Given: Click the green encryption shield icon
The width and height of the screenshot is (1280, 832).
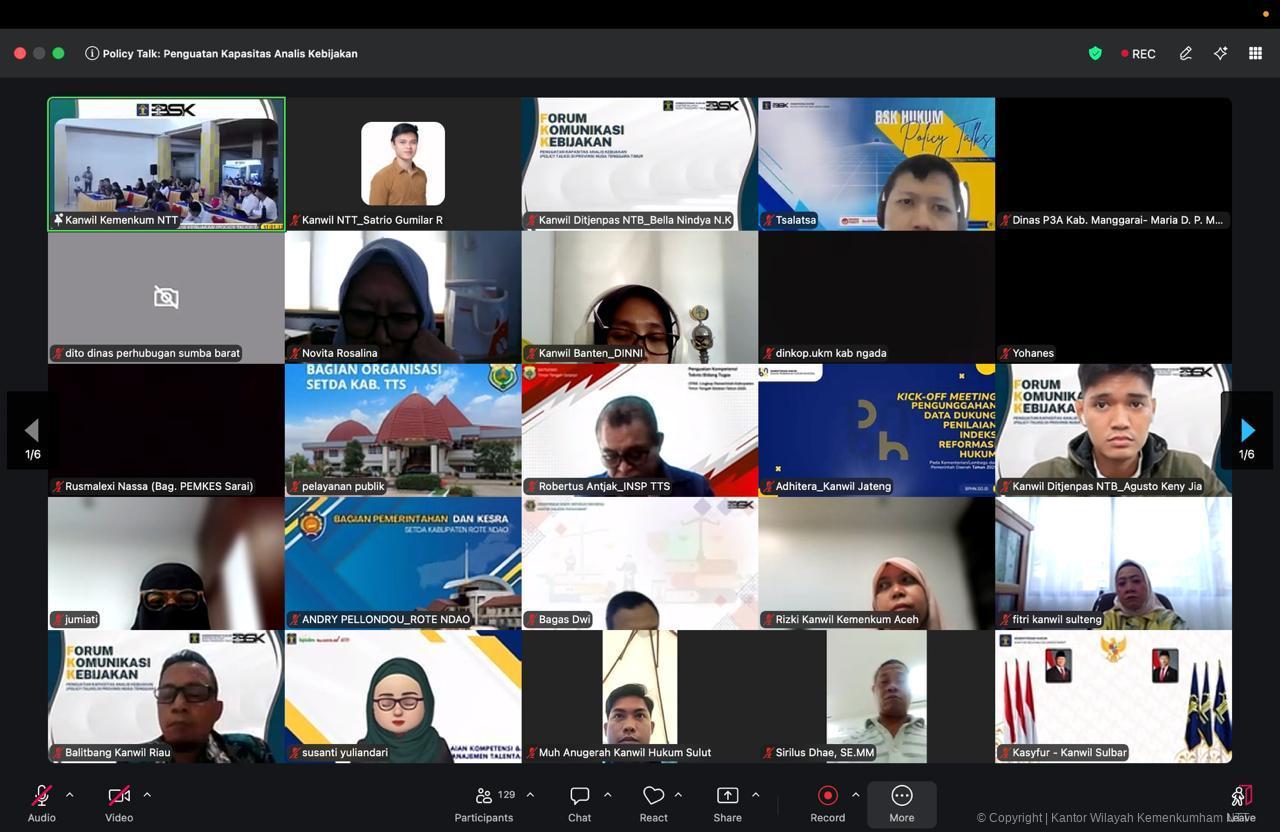Looking at the screenshot, I should coord(1095,54).
